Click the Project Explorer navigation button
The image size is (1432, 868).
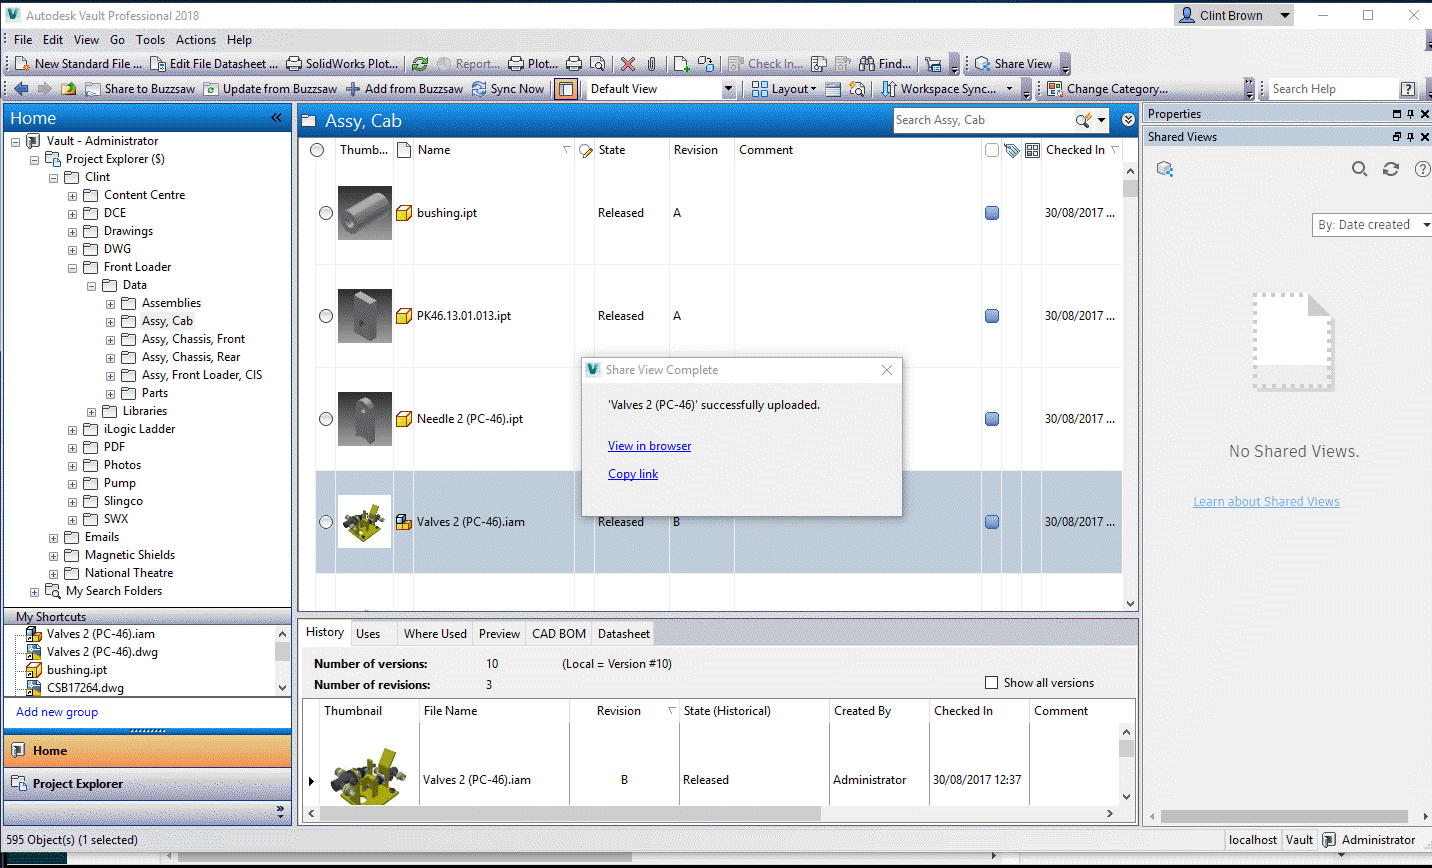148,784
